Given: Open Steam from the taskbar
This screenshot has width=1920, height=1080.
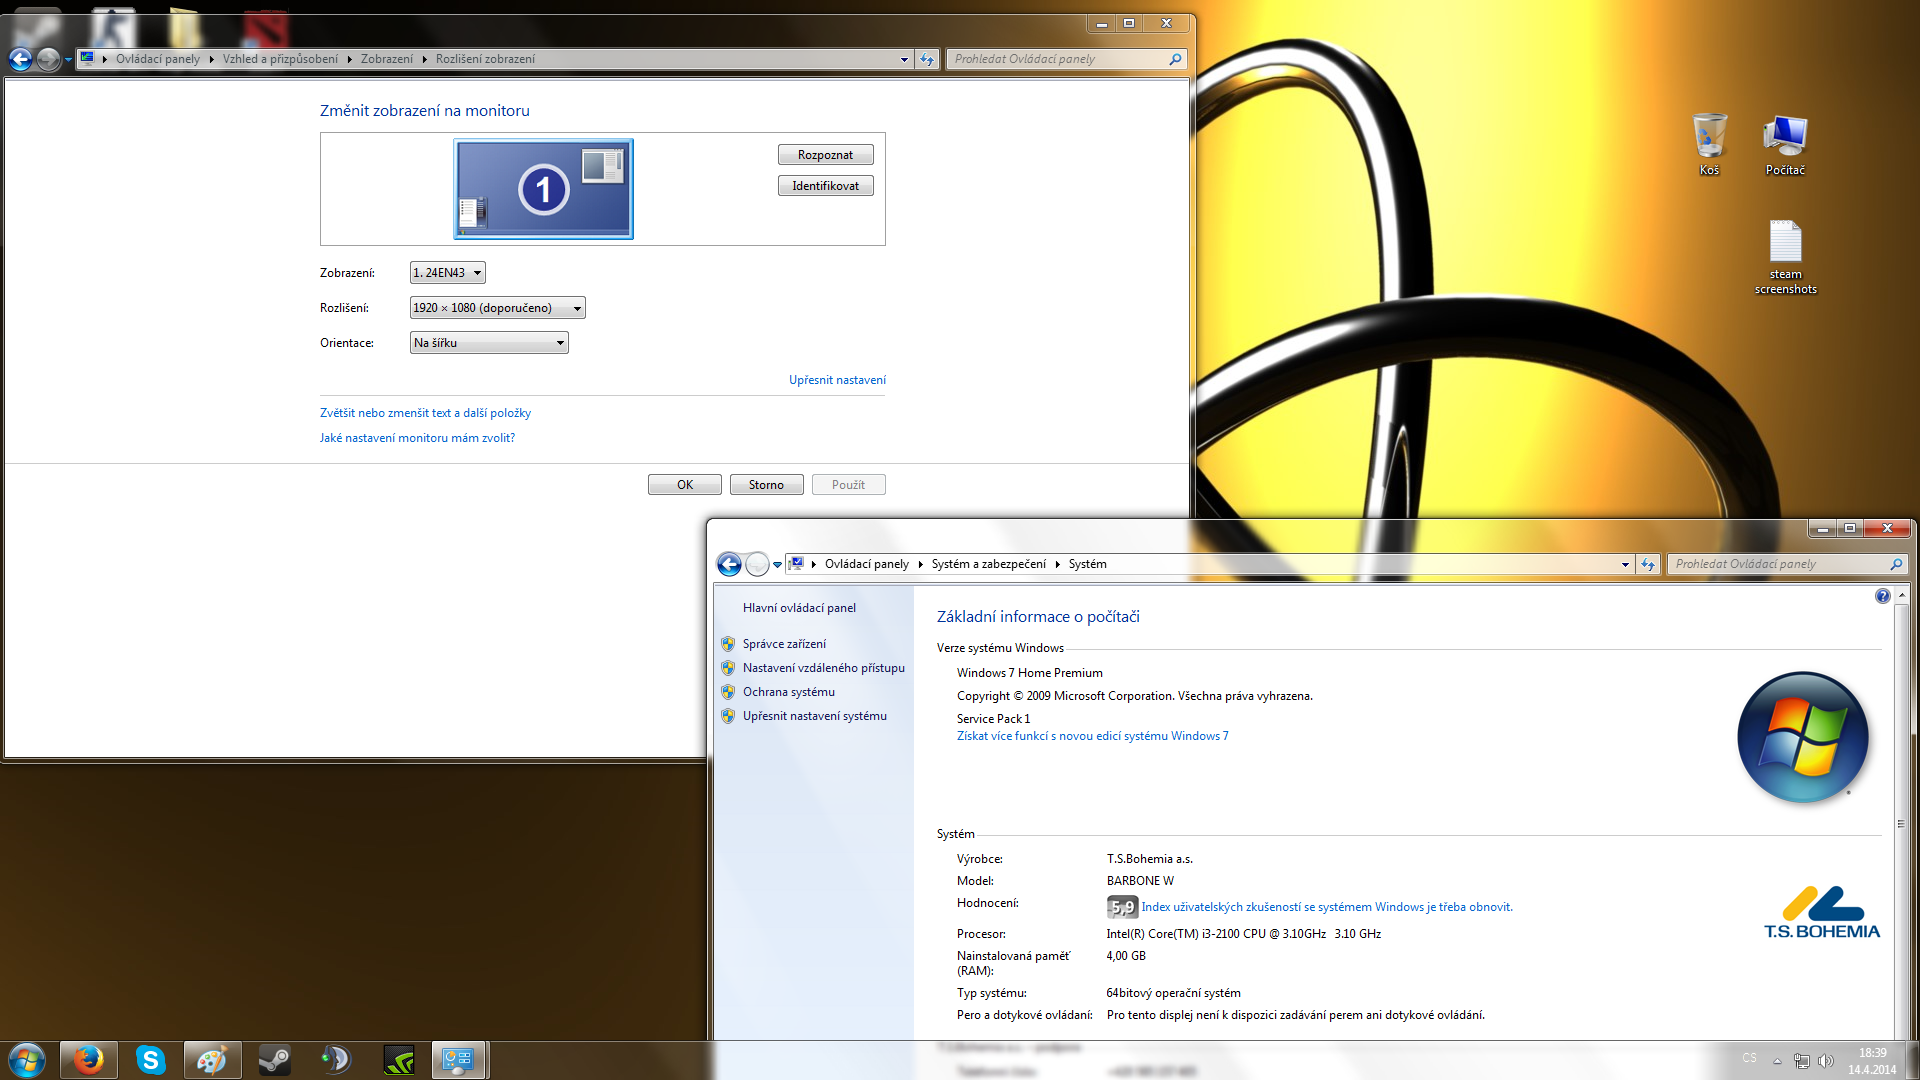Looking at the screenshot, I should tap(274, 1060).
